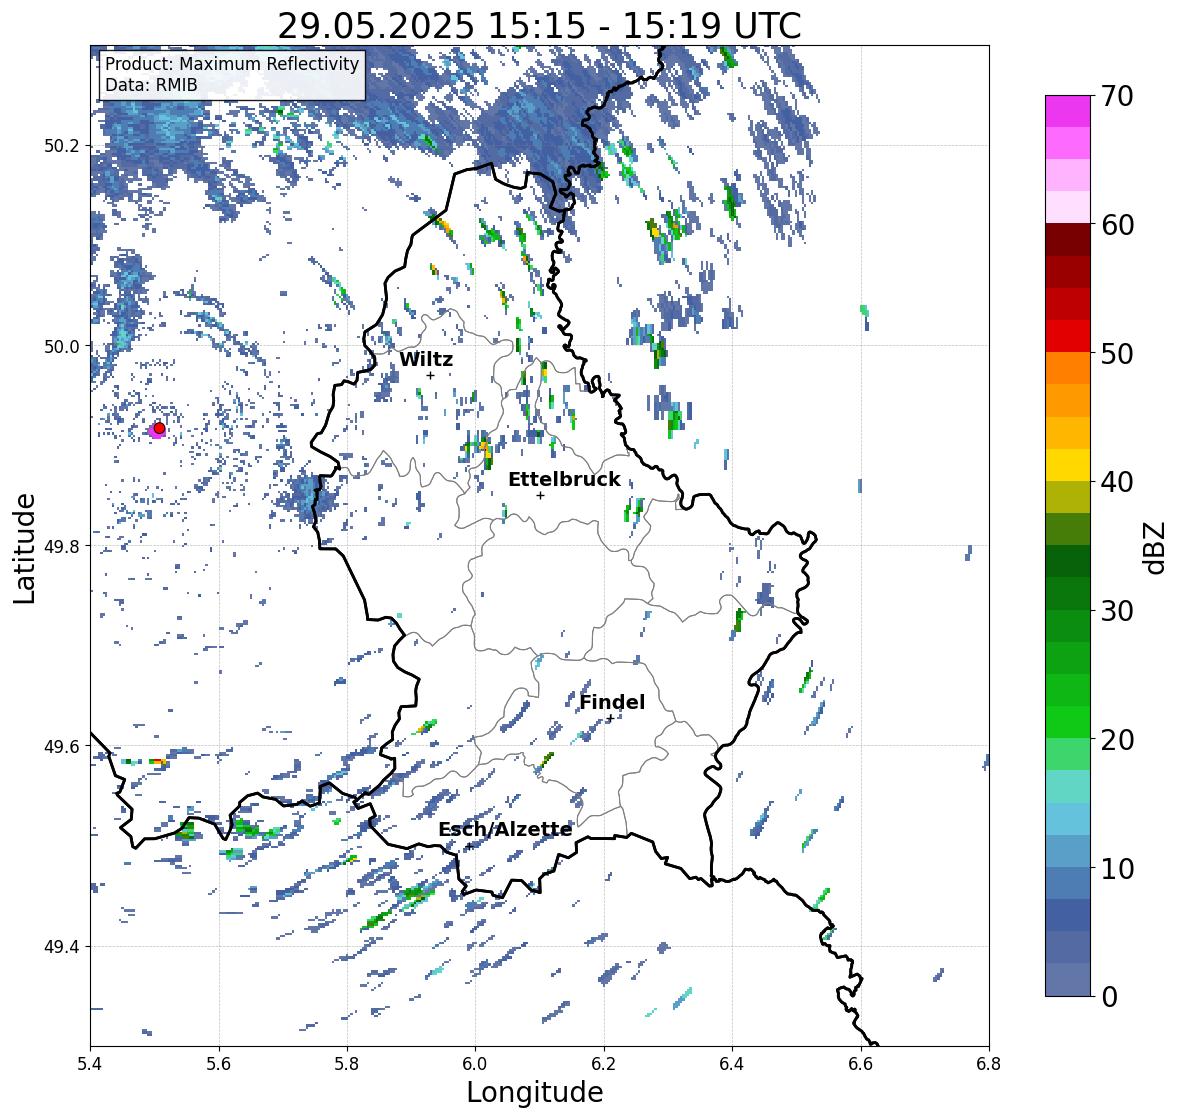
Task: Pick the orange colorbar segment below 50
Action: [x=1068, y=368]
